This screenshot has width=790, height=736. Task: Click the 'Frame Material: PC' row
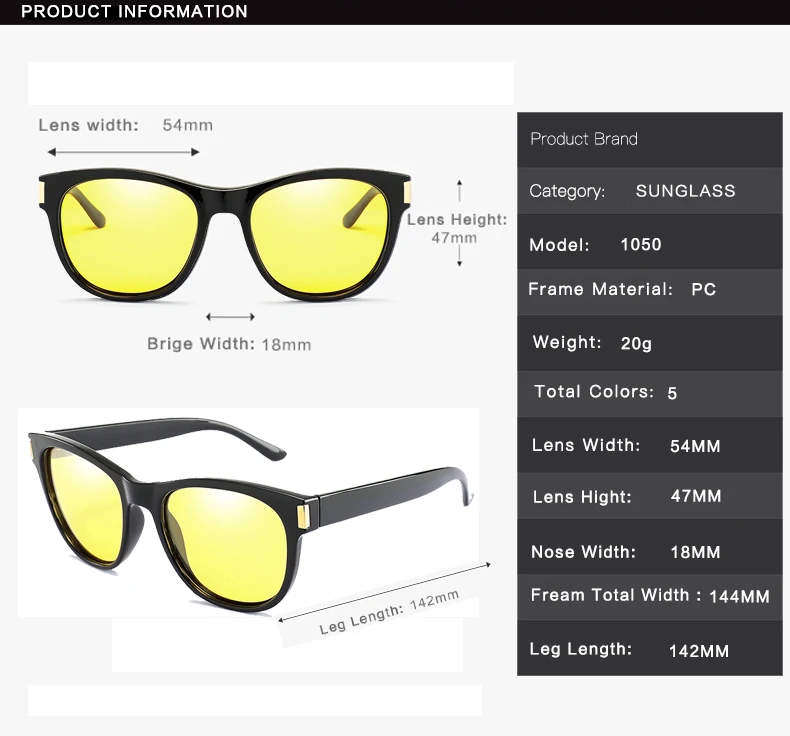pos(649,292)
